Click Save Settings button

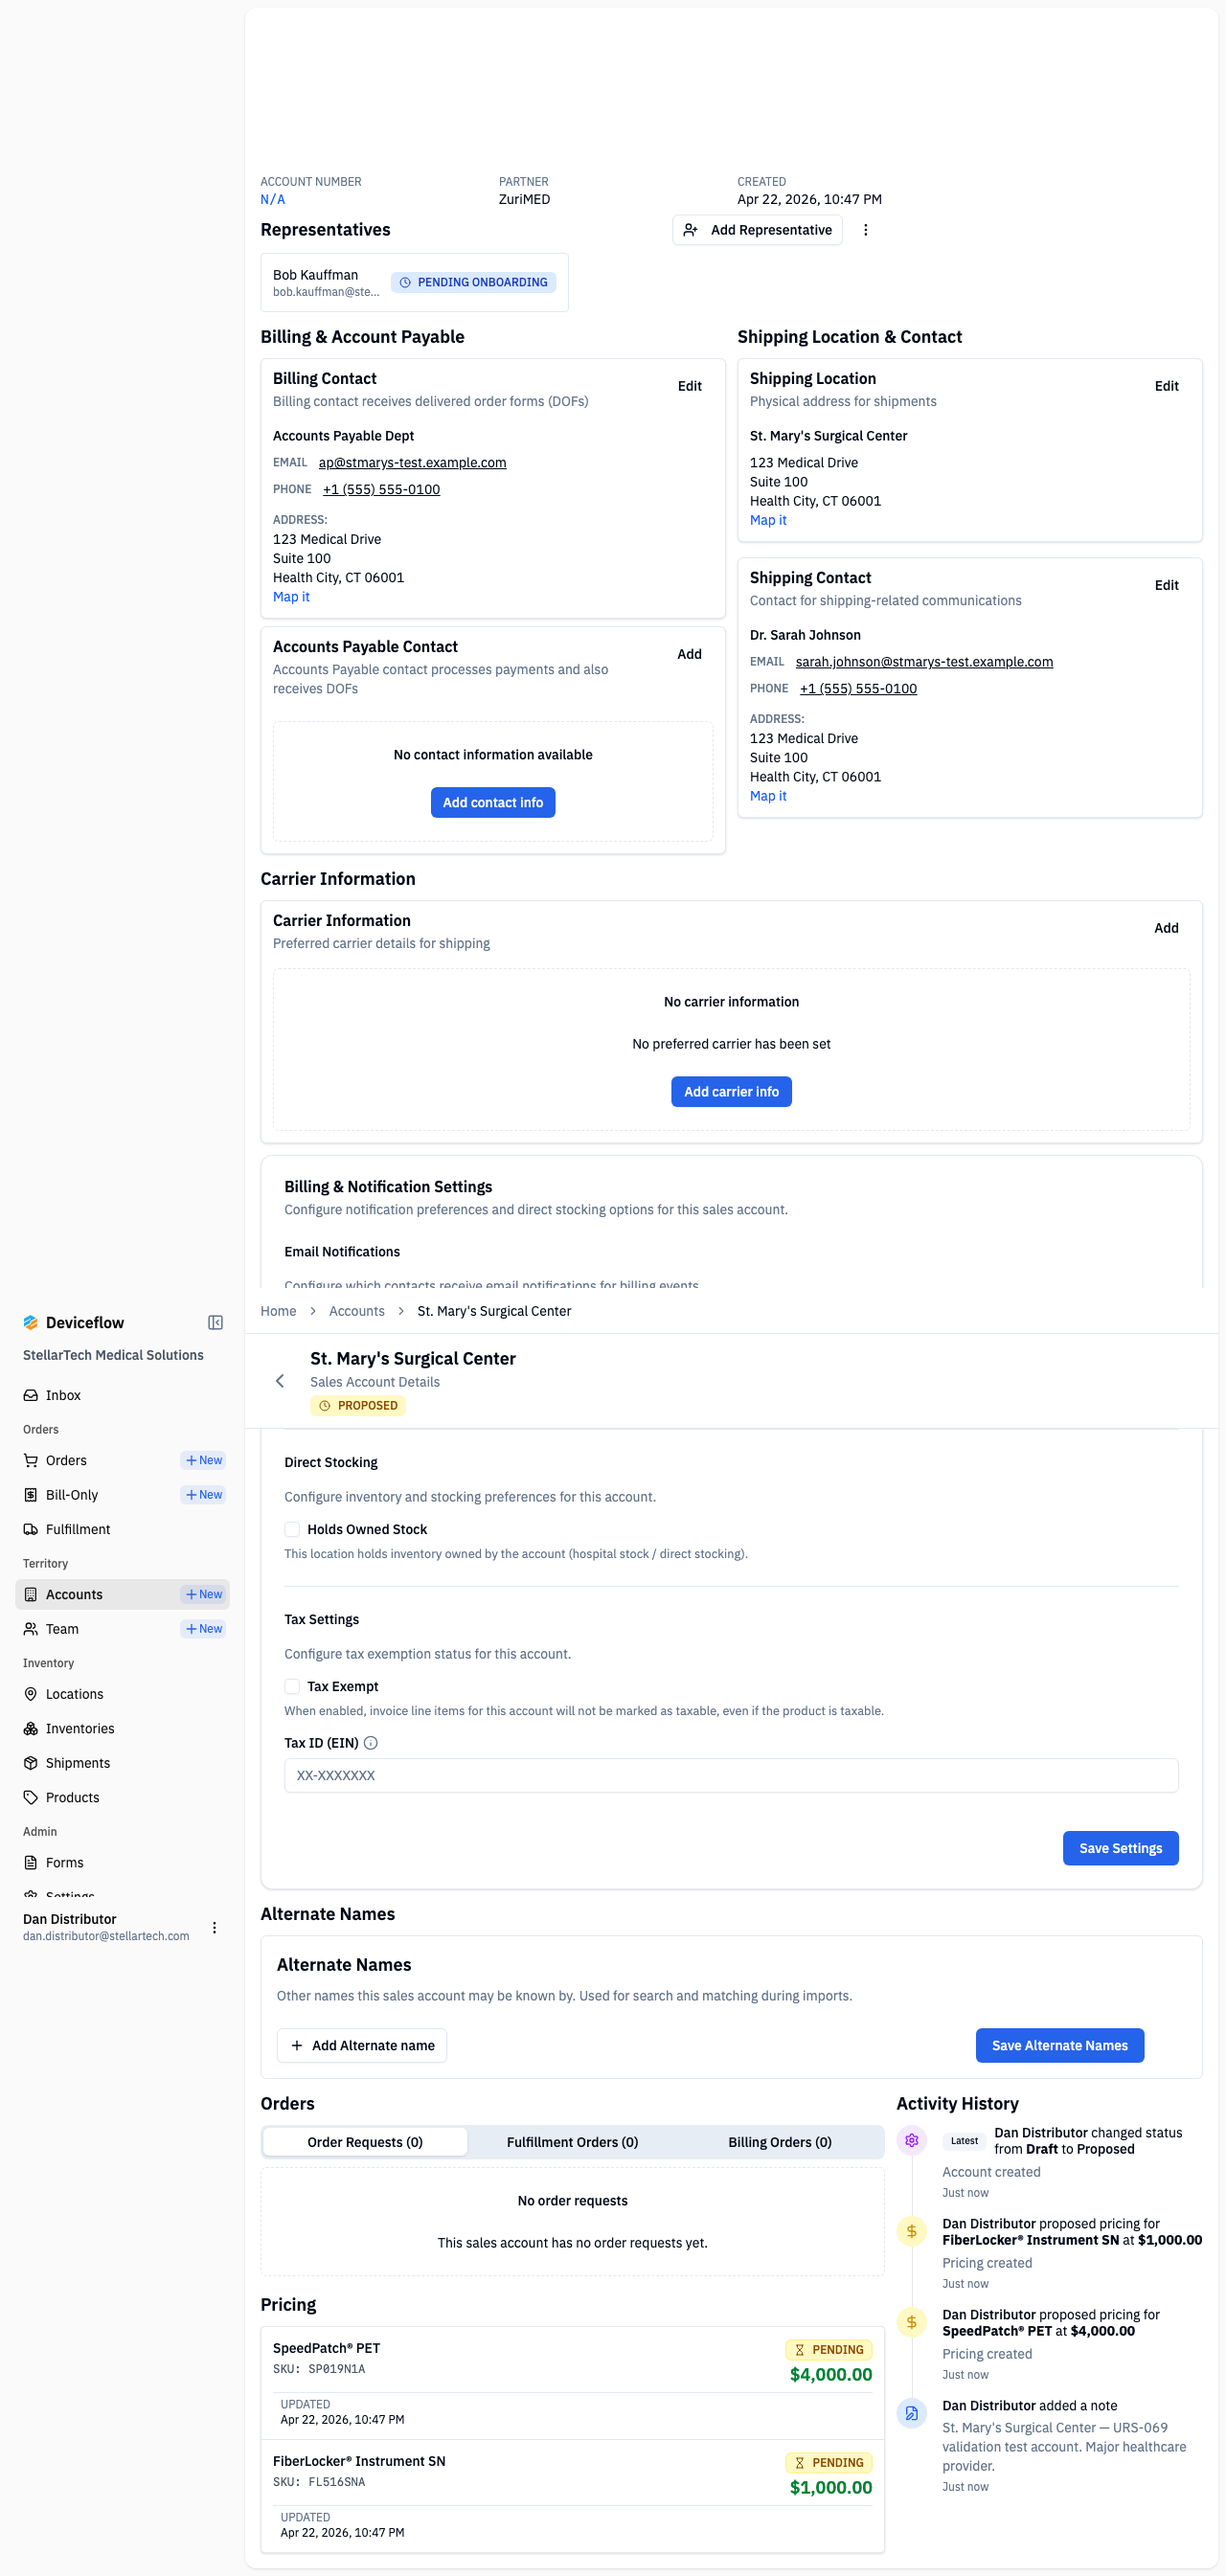(x=1120, y=1848)
